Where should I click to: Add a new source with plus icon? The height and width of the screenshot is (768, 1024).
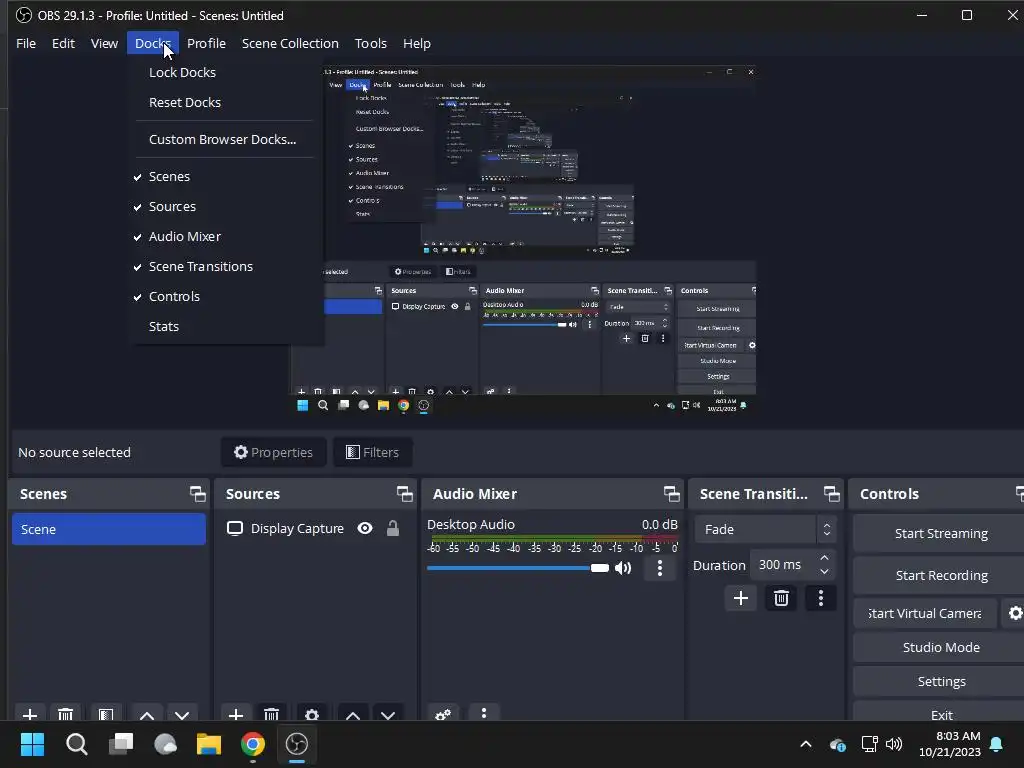pos(236,714)
